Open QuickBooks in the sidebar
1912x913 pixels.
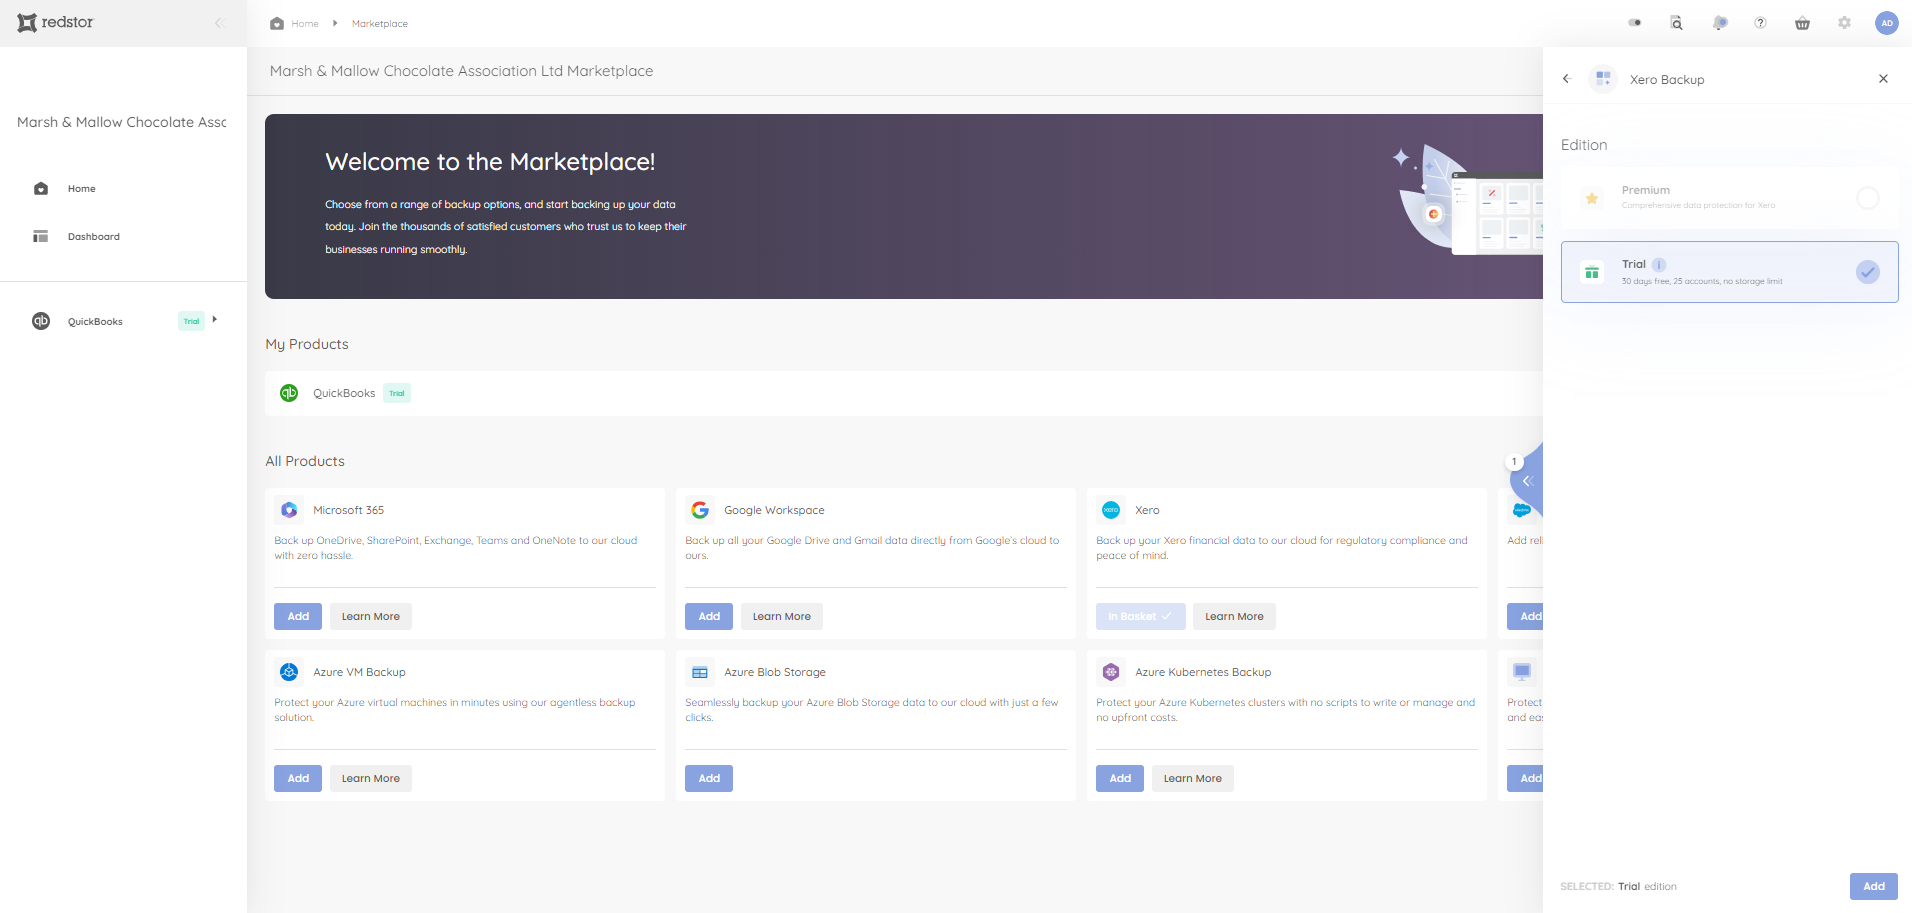point(95,322)
